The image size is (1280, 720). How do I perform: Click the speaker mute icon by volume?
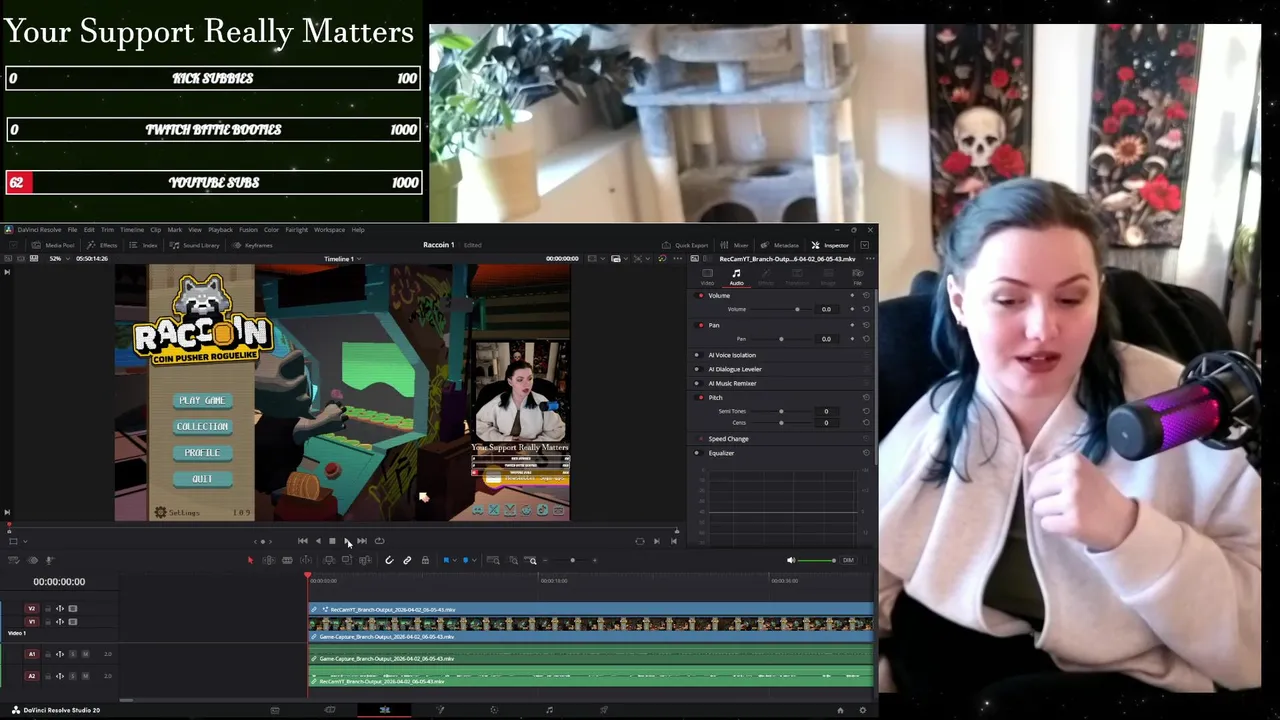click(x=791, y=560)
